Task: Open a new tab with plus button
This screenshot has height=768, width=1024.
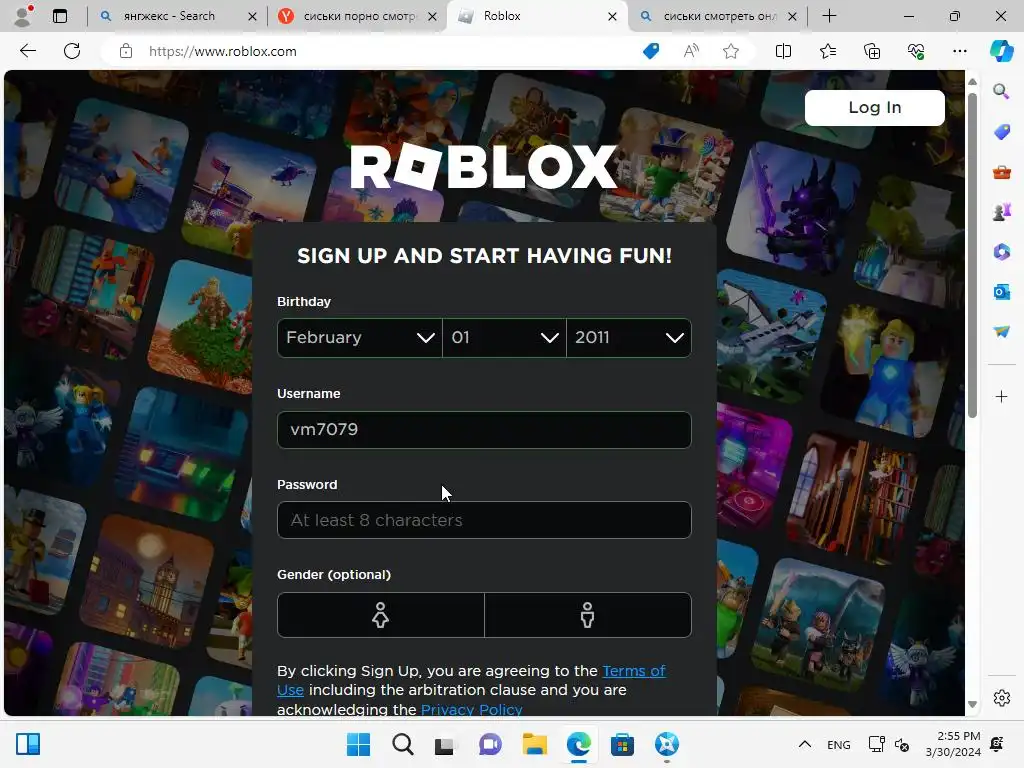Action: 829,16
